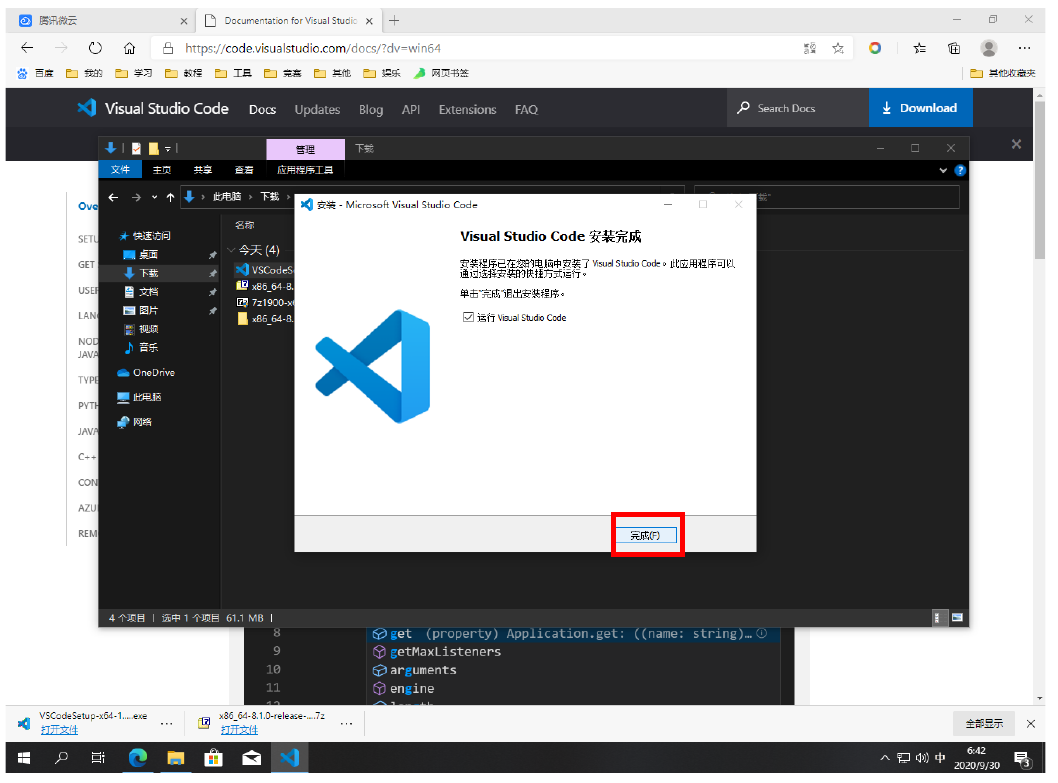
Task: Switch to large icons view in Explorer
Action: (x=957, y=617)
